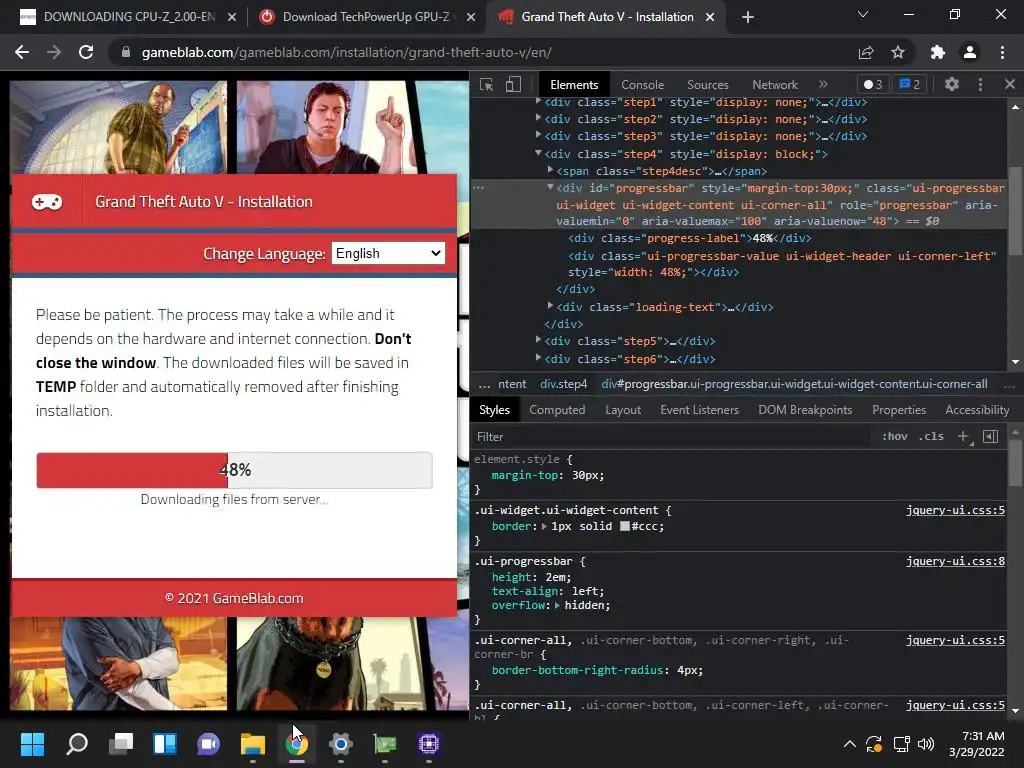
Task: Expand the step4desc span node
Action: (x=551, y=170)
